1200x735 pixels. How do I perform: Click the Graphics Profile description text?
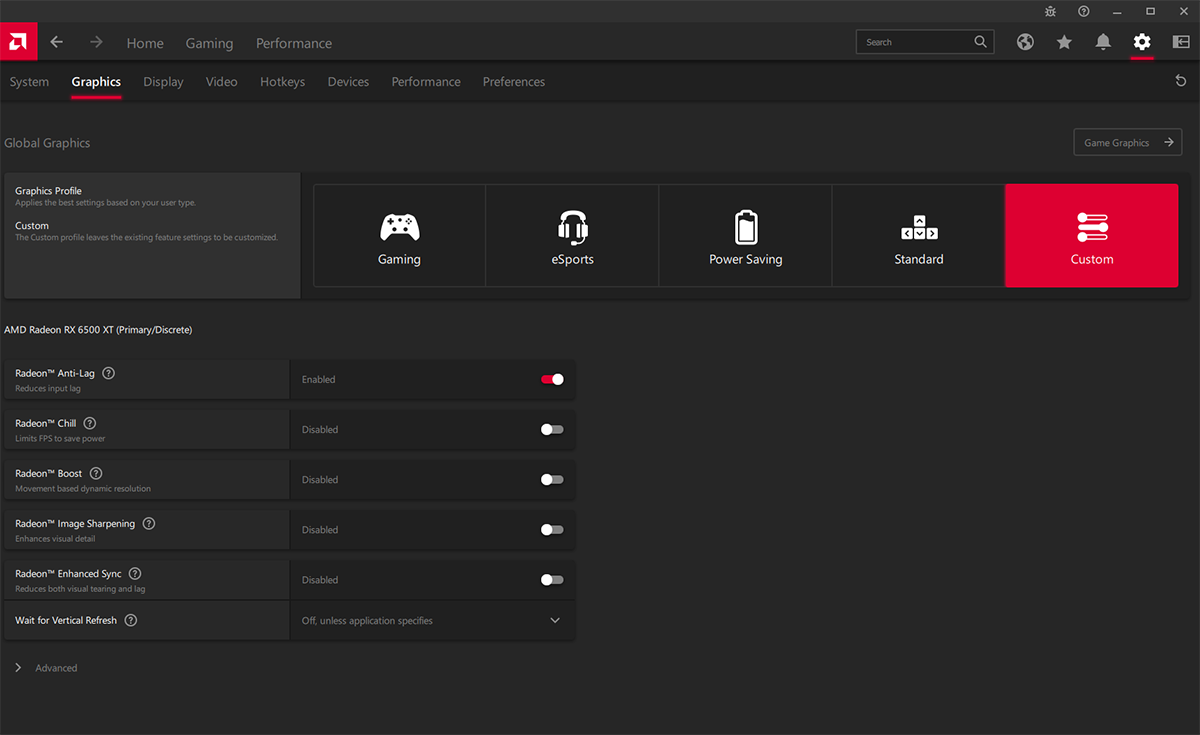coord(106,203)
